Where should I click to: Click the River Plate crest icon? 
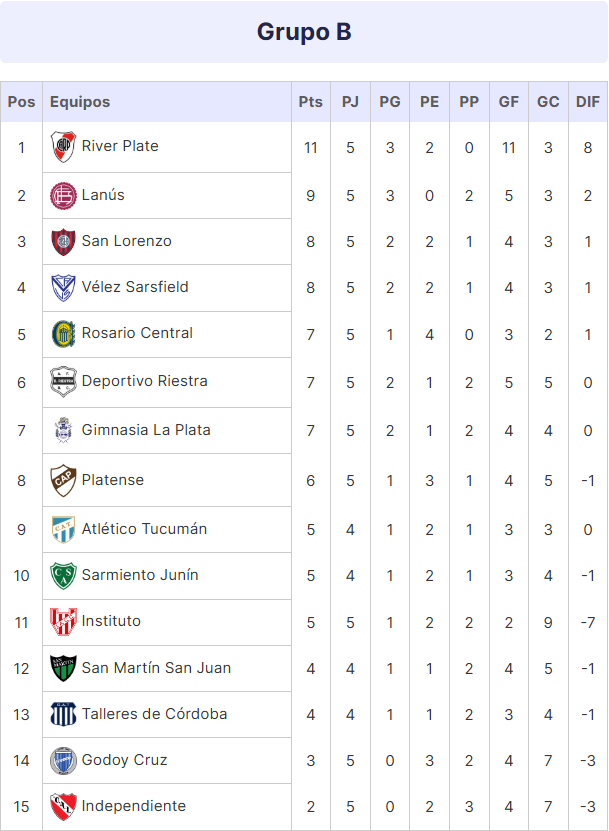point(63,146)
